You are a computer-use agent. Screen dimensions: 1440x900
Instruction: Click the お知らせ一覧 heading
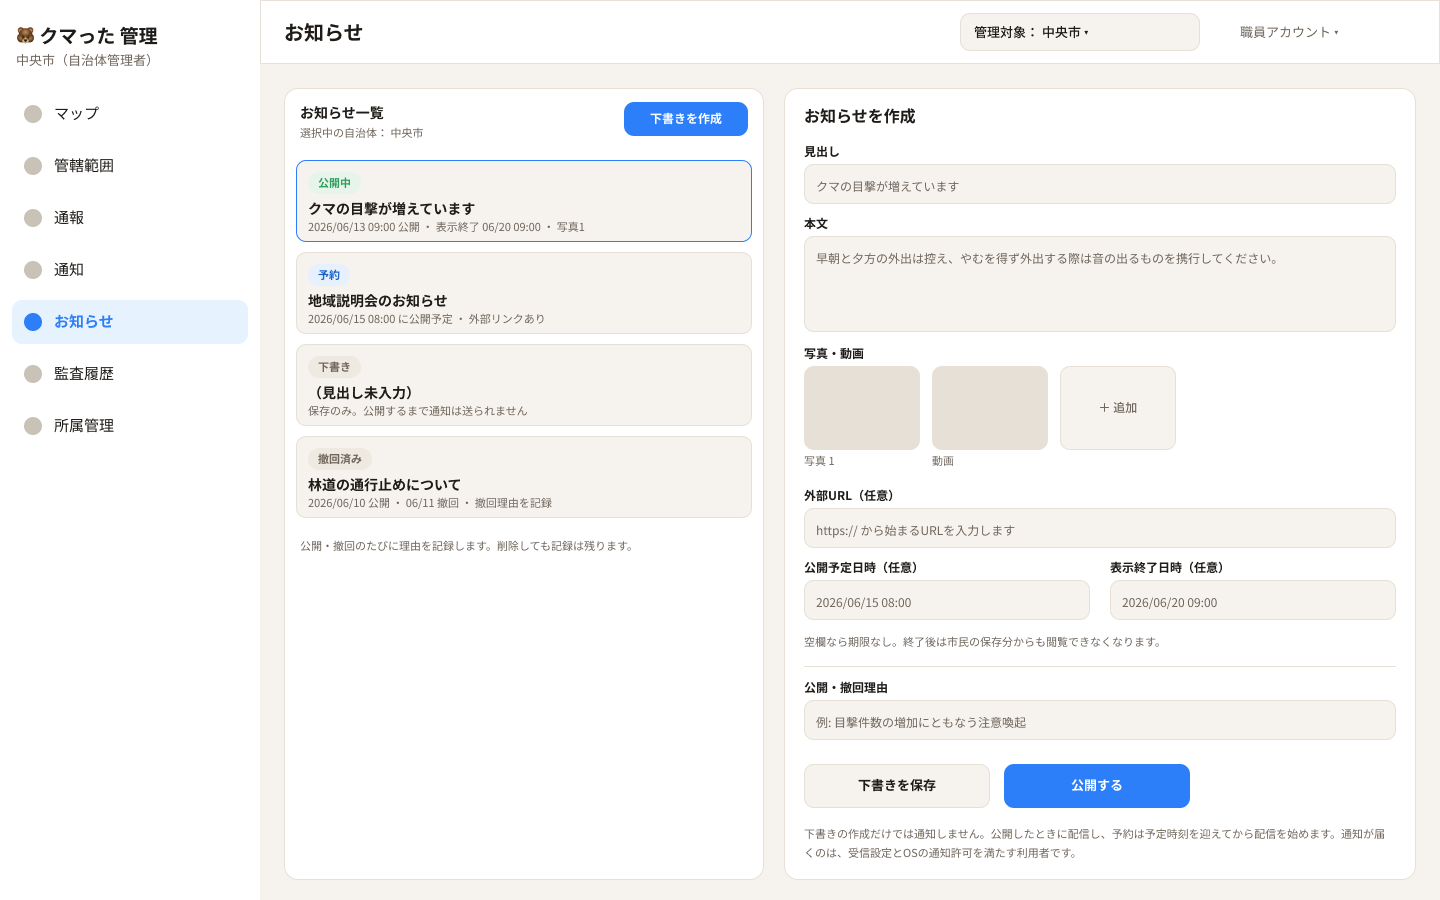click(x=342, y=113)
